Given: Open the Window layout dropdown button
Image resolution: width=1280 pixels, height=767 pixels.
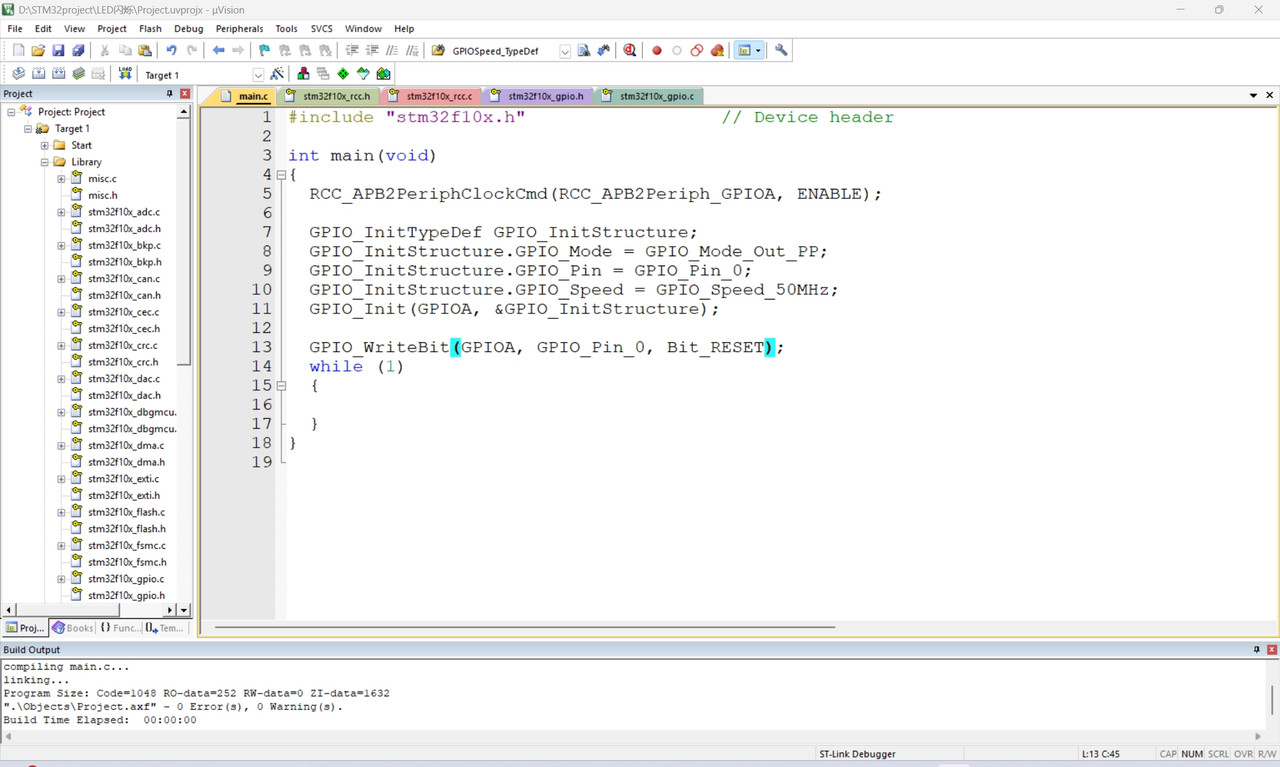Looking at the screenshot, I should [748, 51].
